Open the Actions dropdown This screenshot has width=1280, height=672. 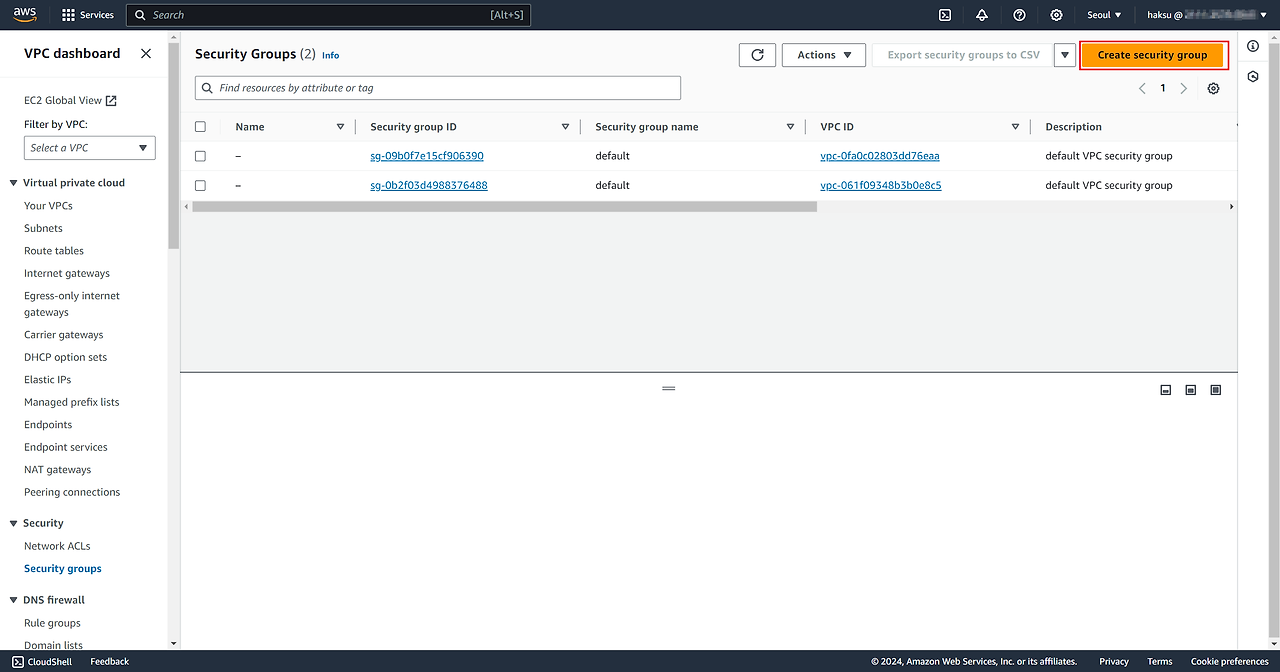pos(824,55)
